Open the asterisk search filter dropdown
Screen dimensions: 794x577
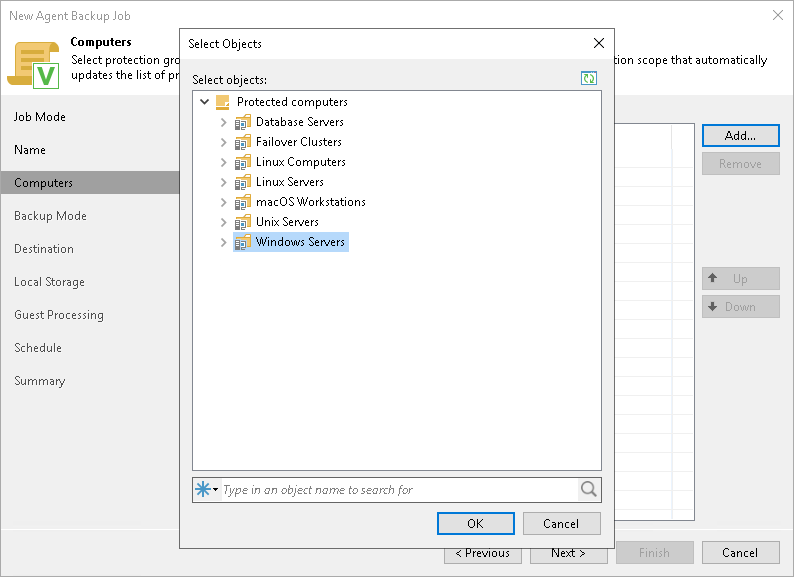click(x=207, y=489)
